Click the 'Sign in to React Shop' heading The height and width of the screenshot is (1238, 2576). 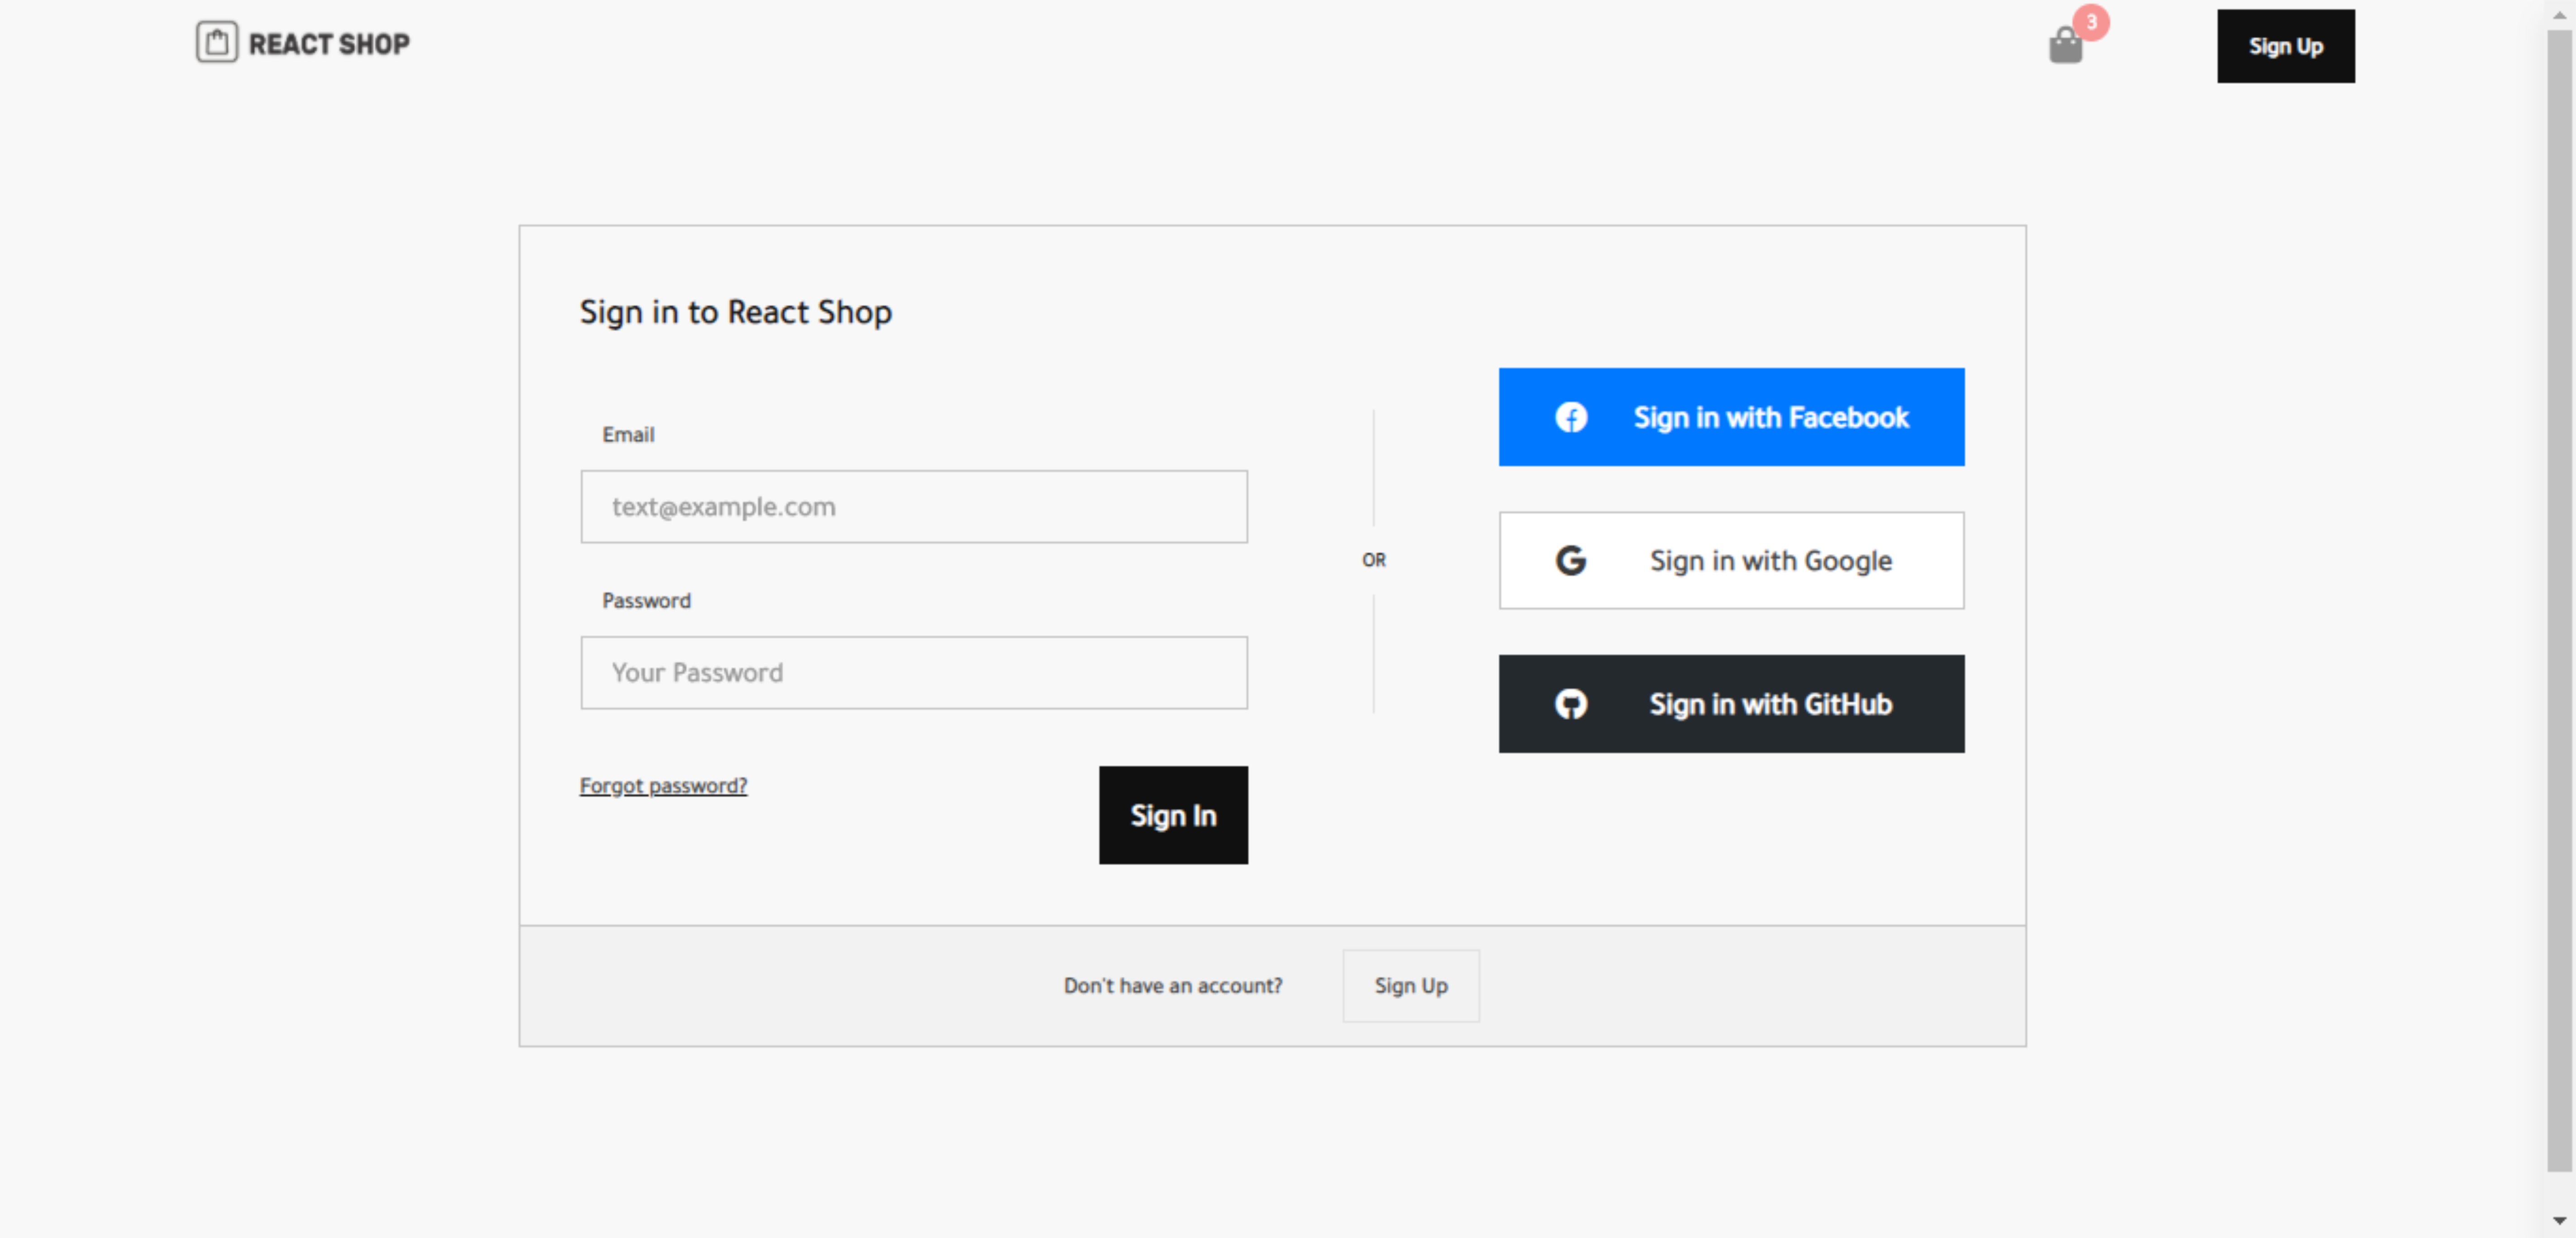pos(736,312)
